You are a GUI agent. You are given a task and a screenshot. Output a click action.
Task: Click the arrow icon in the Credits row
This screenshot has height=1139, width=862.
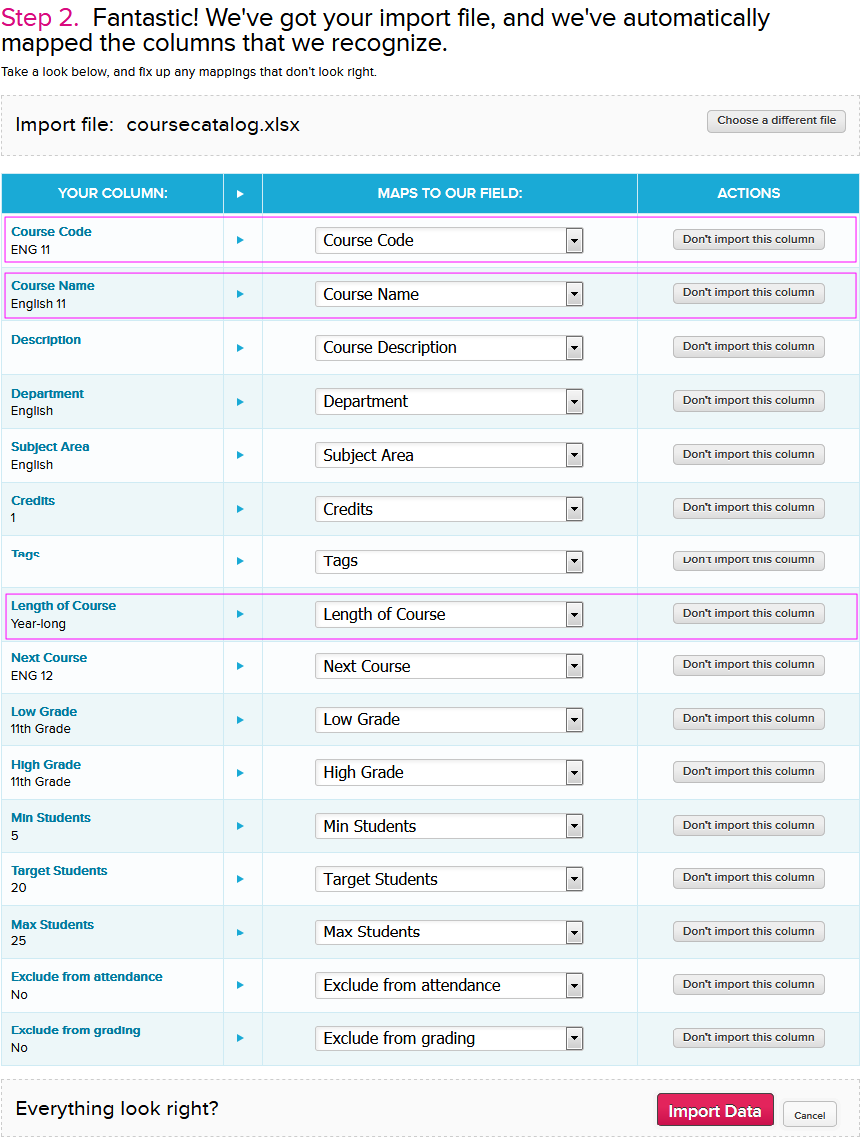tap(240, 509)
